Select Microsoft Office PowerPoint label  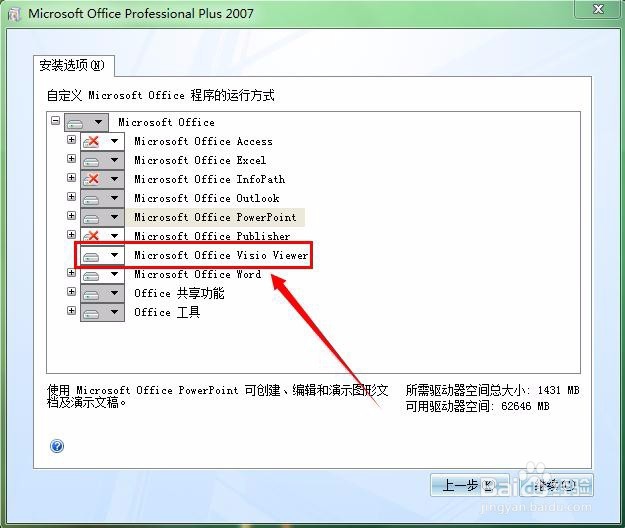[x=215, y=217]
